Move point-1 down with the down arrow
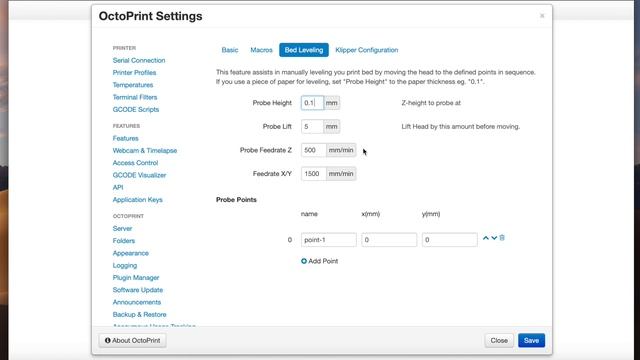Screen dimensions: 640x360 (494, 238)
